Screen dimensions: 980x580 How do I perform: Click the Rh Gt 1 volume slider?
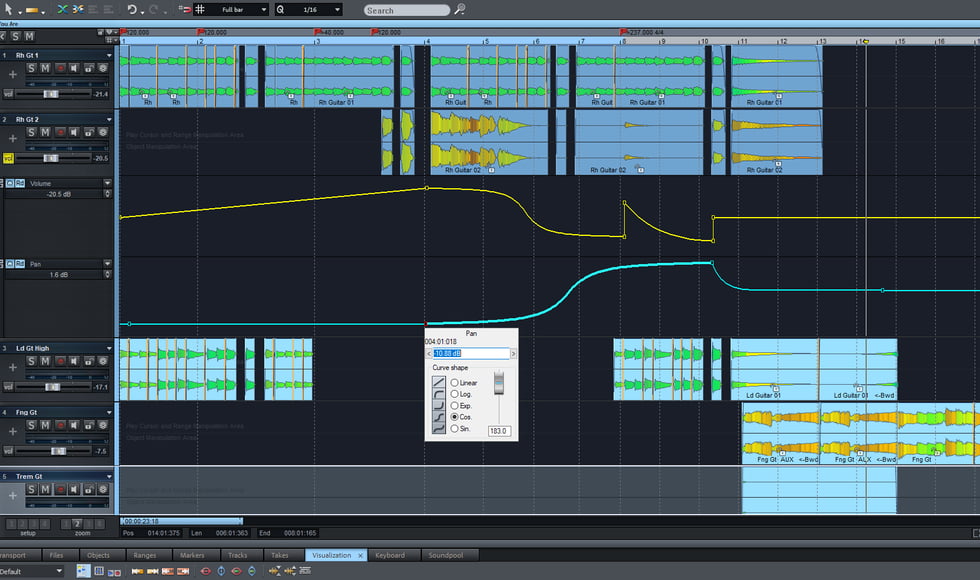tap(53, 94)
